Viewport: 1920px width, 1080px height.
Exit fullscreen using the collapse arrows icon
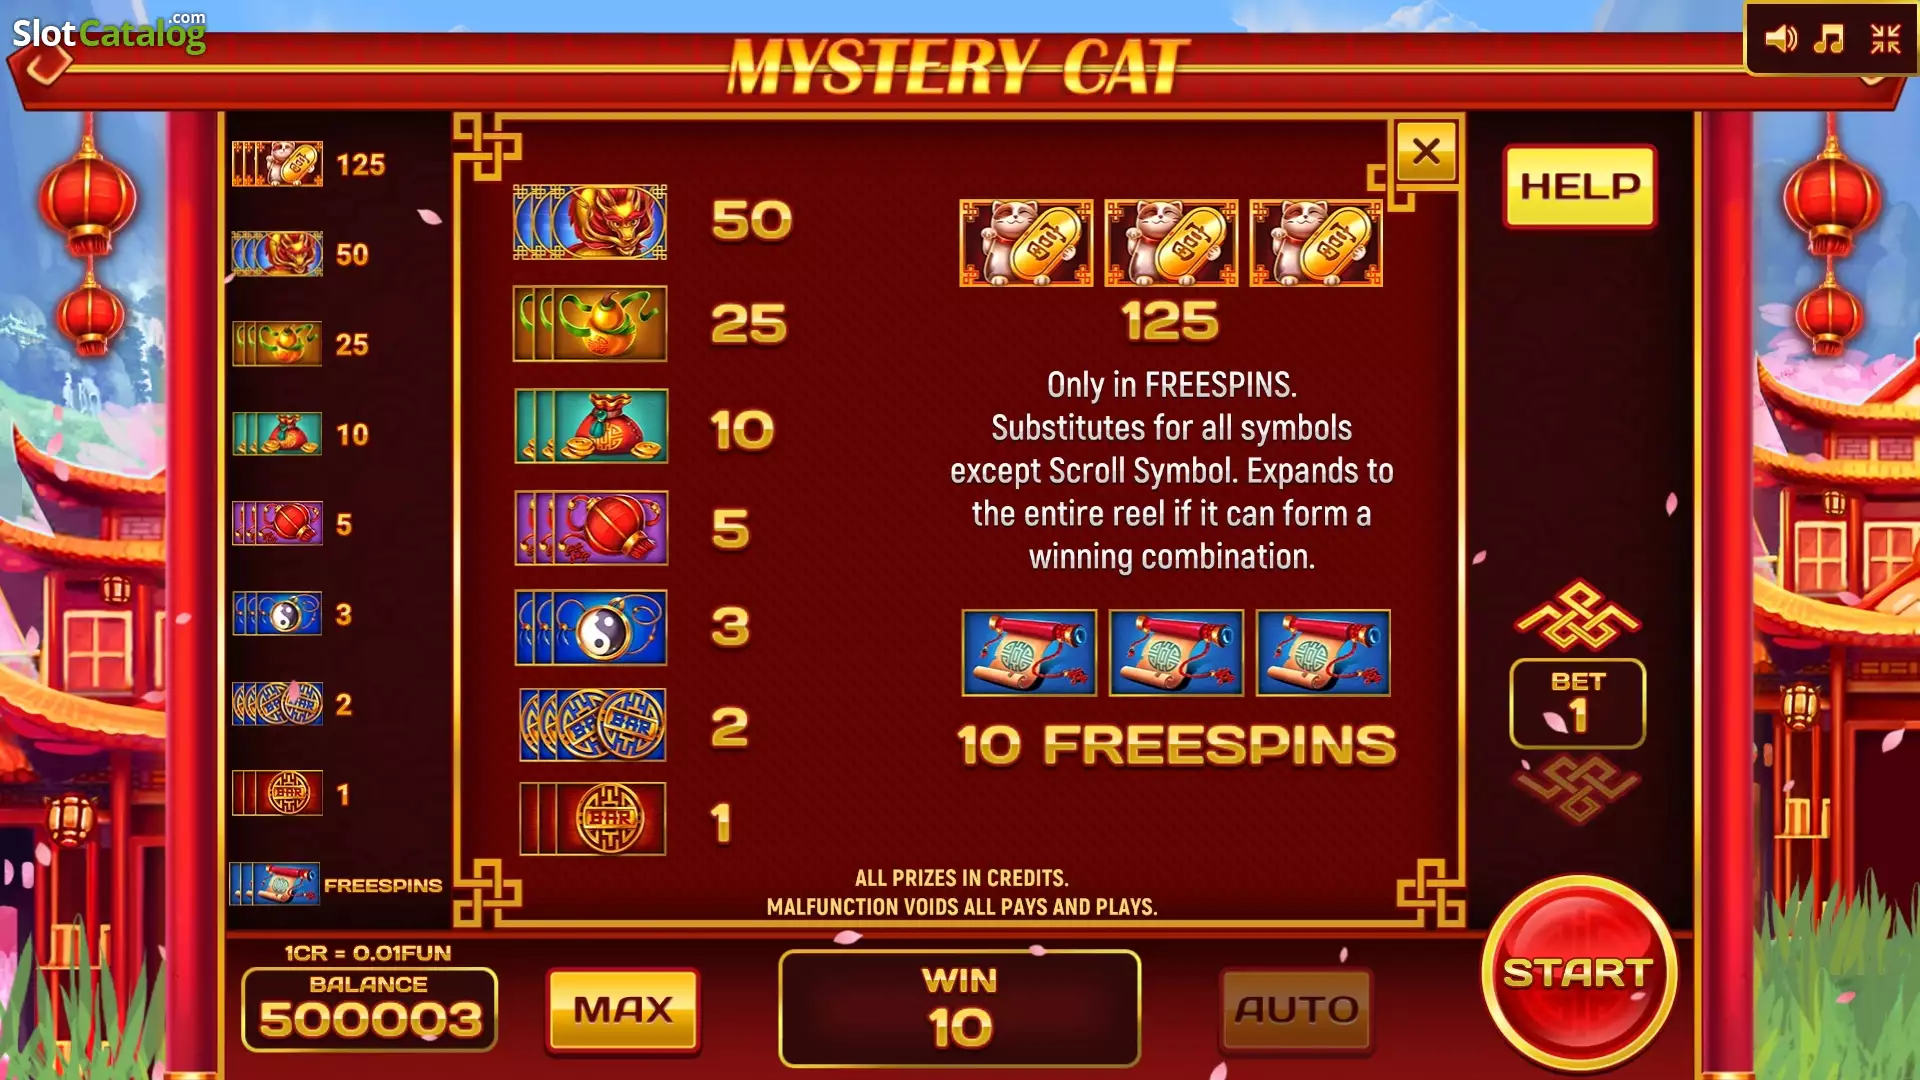coord(1885,39)
